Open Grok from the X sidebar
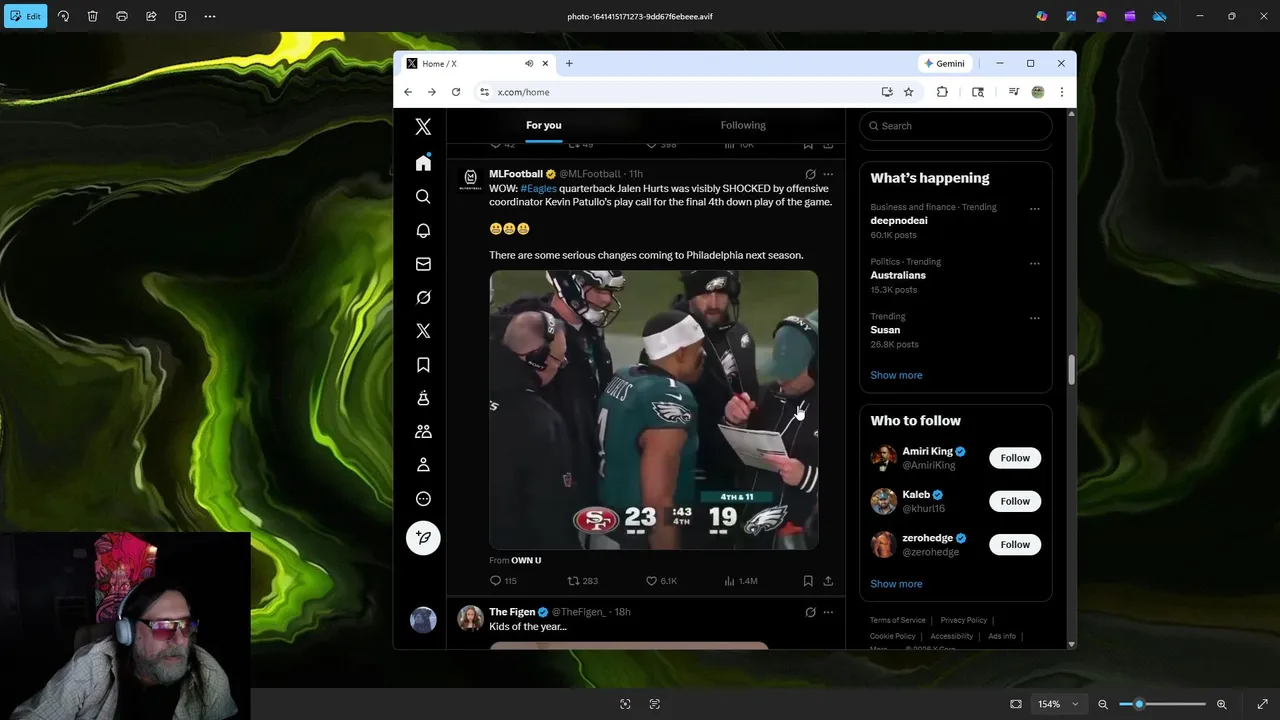The height and width of the screenshot is (720, 1280). [x=423, y=297]
